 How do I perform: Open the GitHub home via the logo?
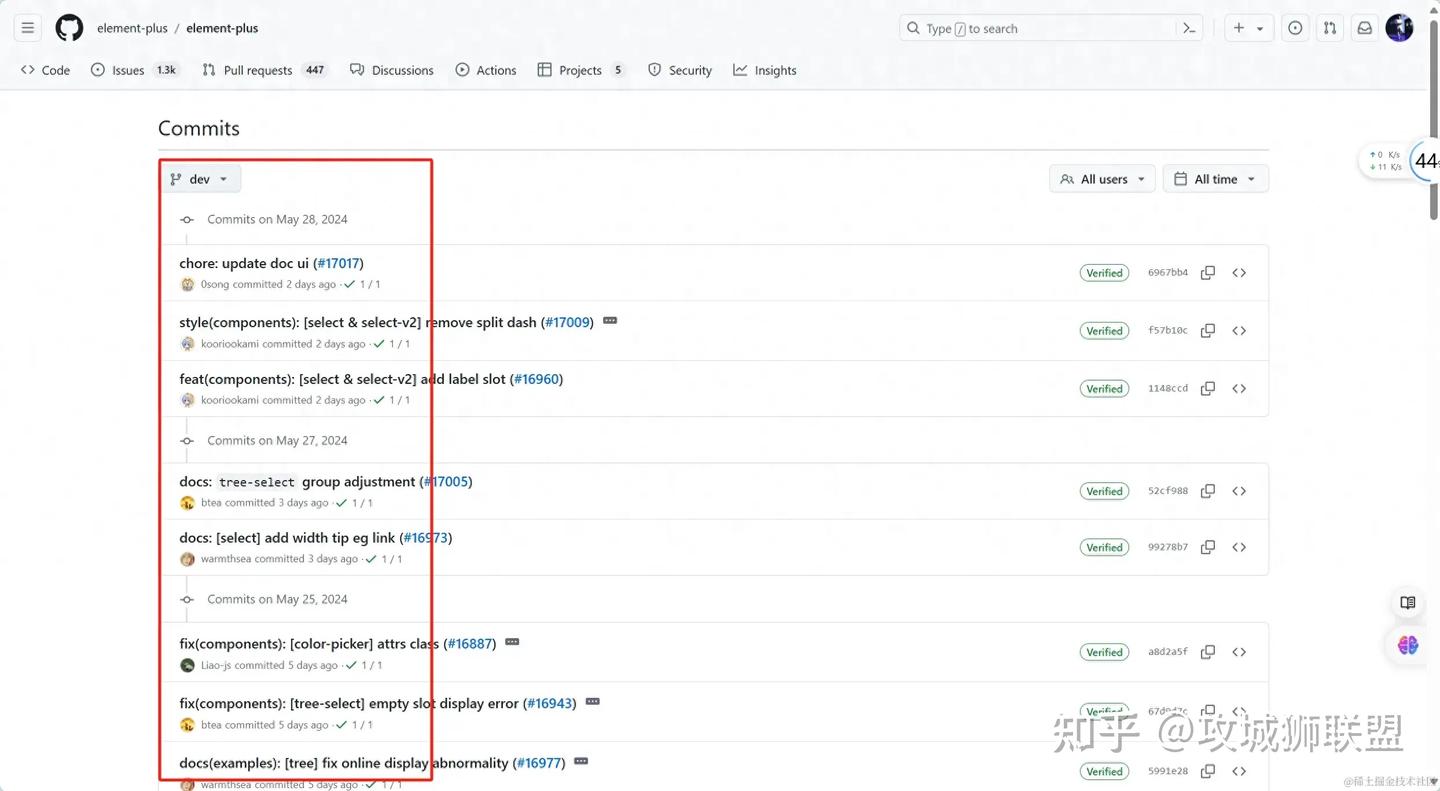tap(68, 28)
